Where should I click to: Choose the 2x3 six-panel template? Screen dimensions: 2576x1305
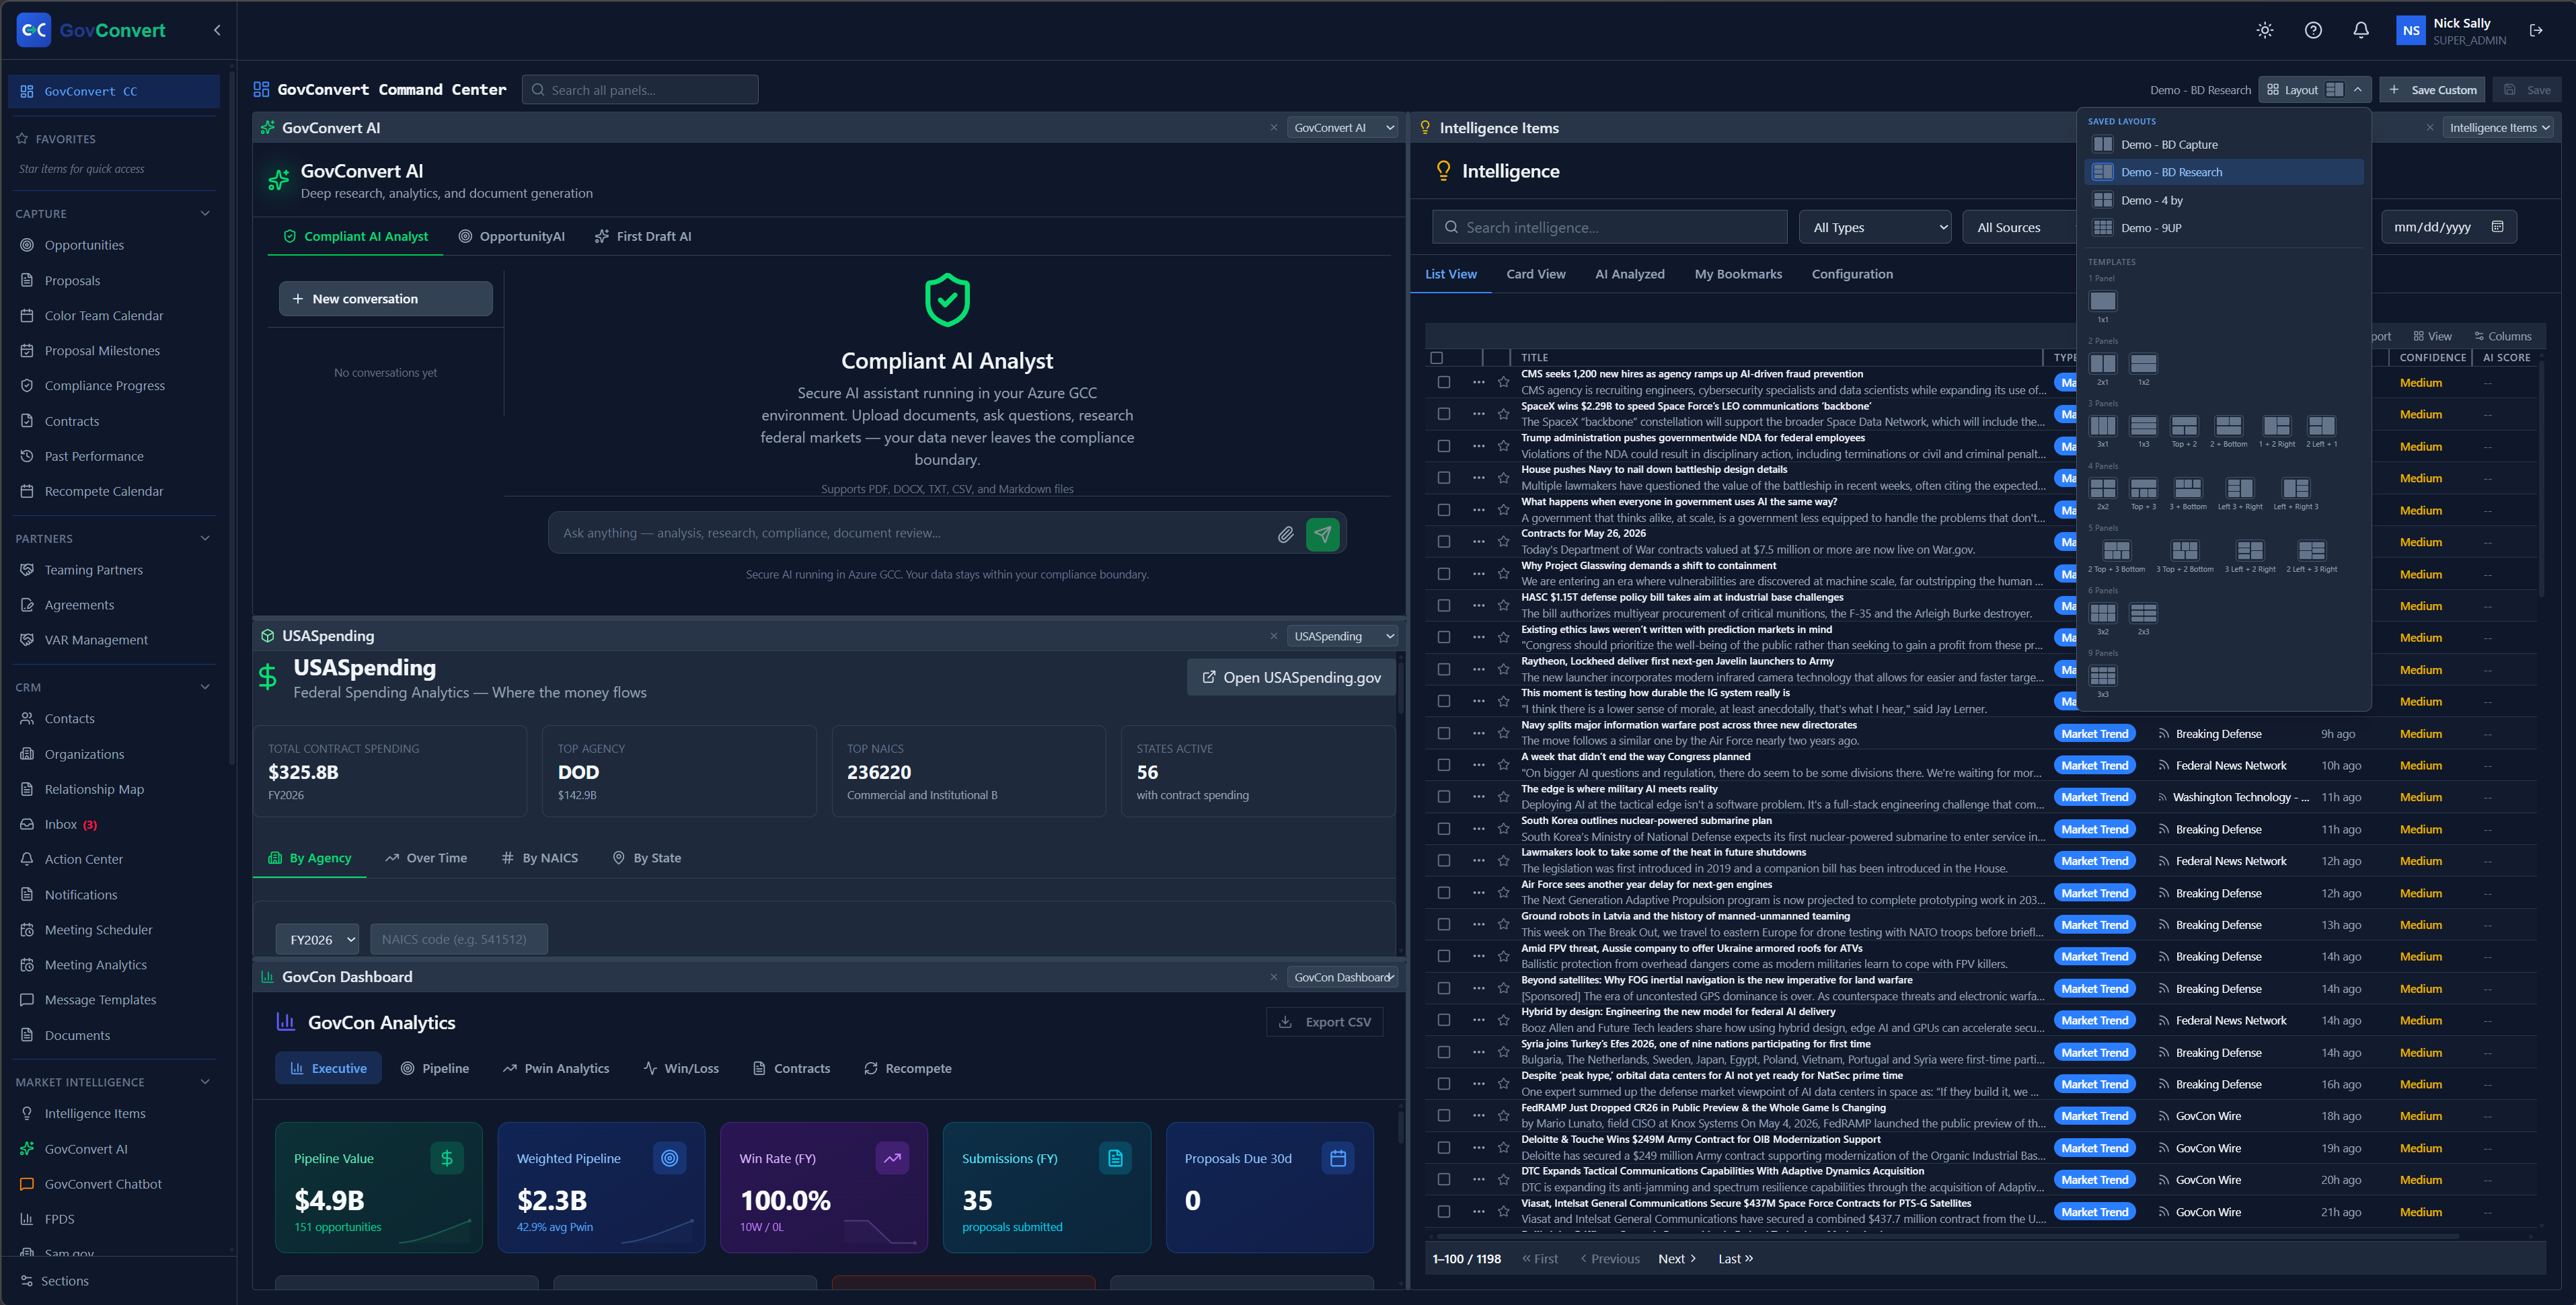2143,613
